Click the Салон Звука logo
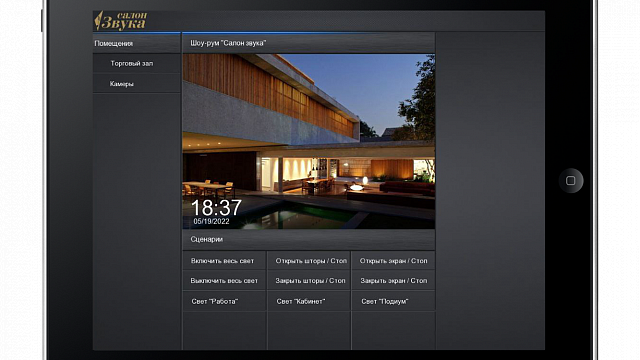 (121, 21)
